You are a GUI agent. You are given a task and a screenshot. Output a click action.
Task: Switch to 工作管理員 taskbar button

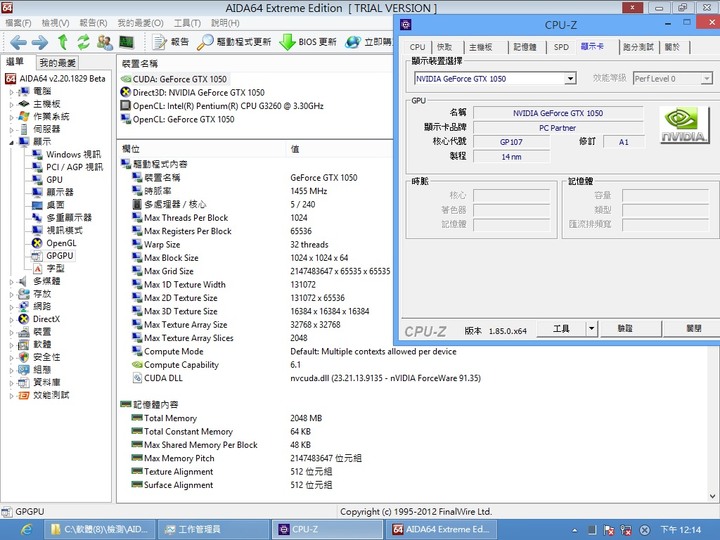tap(212, 529)
